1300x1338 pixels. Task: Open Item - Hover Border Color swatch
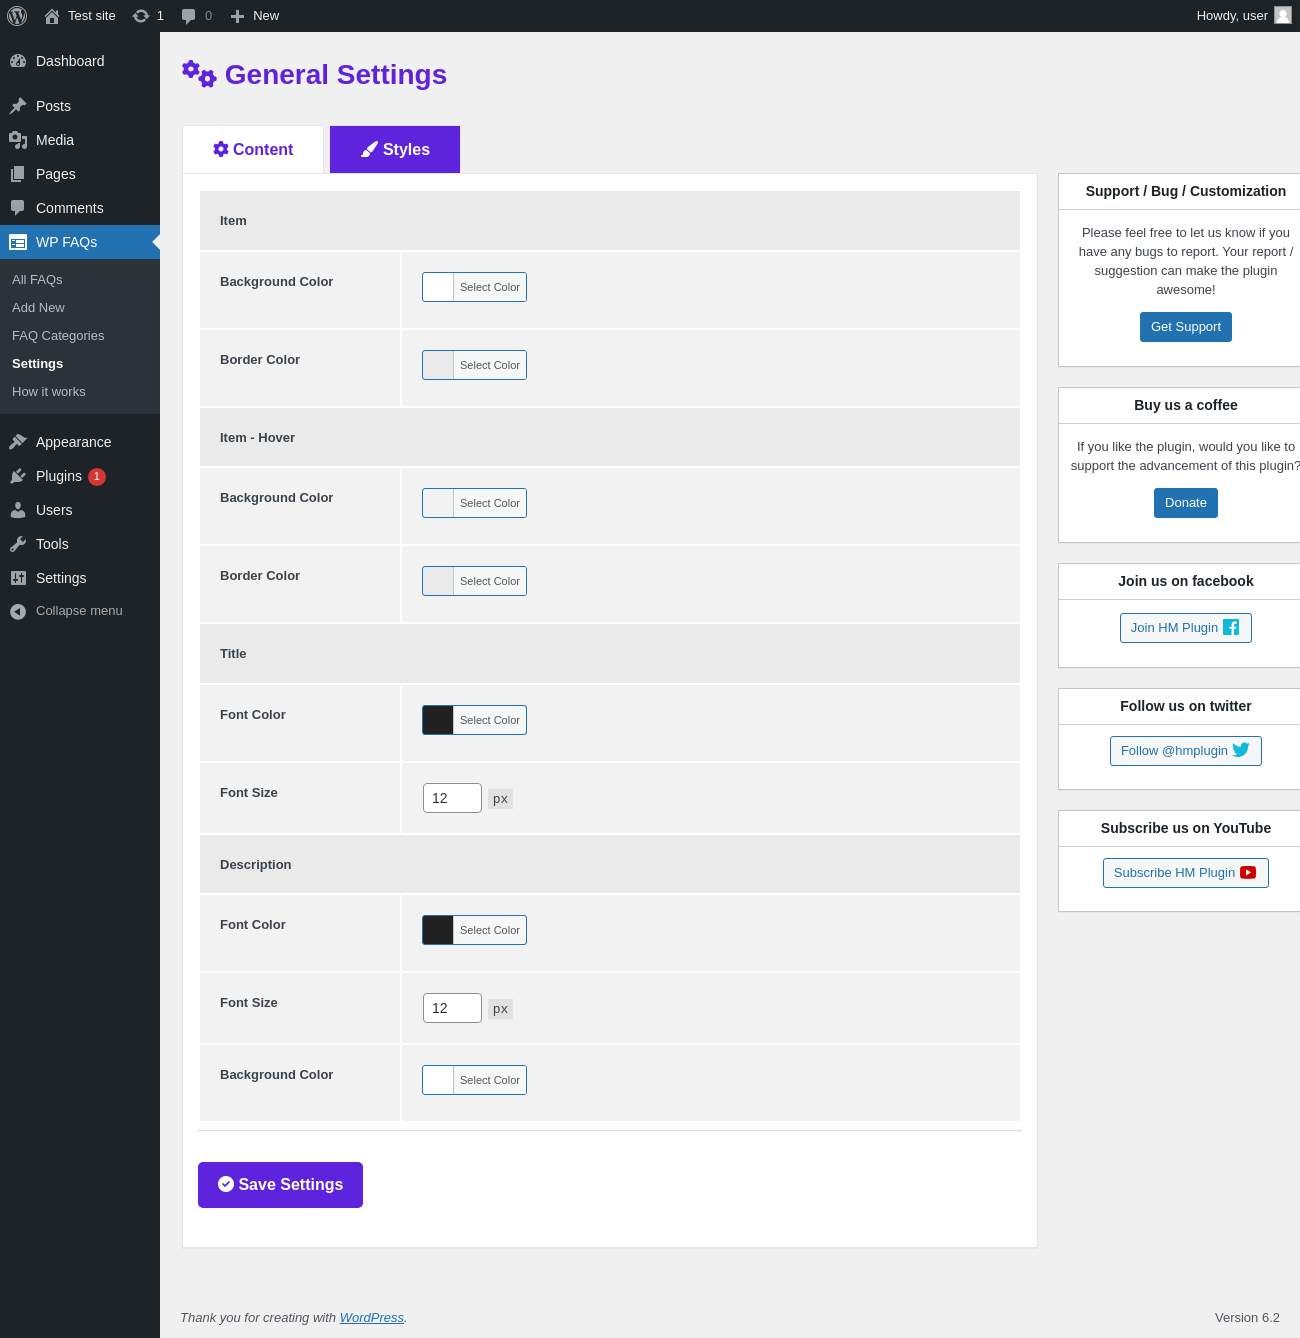438,581
